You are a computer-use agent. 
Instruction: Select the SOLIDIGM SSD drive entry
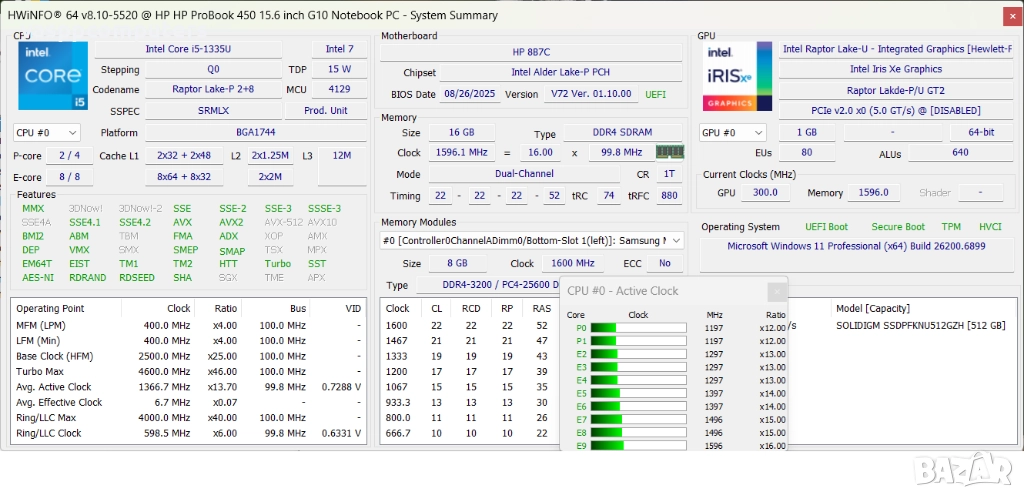920,325
